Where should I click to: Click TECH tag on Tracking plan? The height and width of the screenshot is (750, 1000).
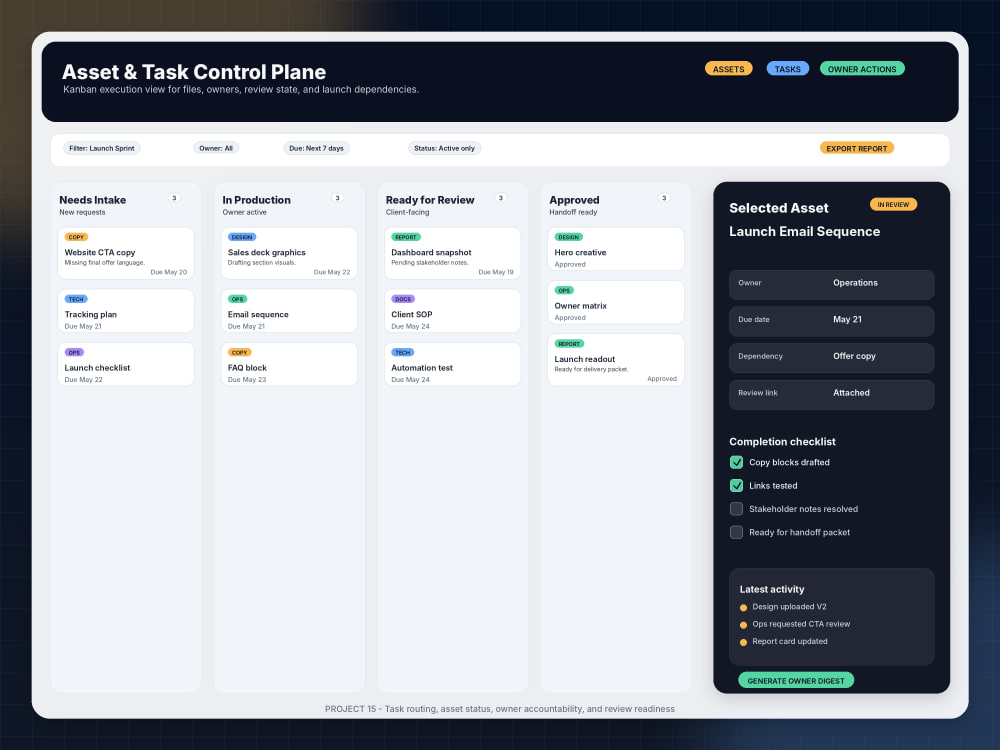click(76, 299)
